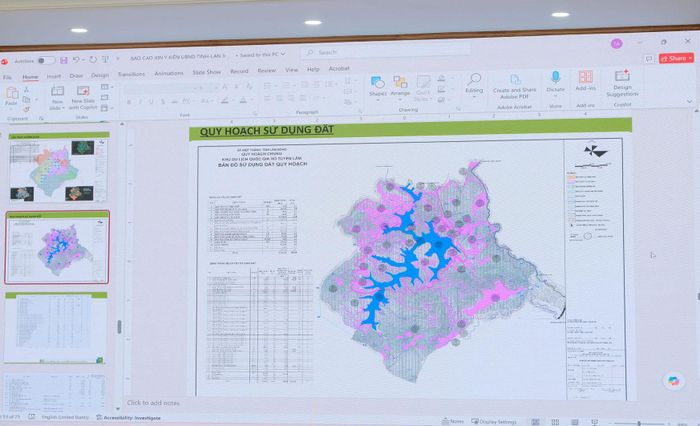Open the Customize Quick Access Toolbar dropdown
Image resolution: width=700 pixels, height=426 pixels.
click(118, 59)
